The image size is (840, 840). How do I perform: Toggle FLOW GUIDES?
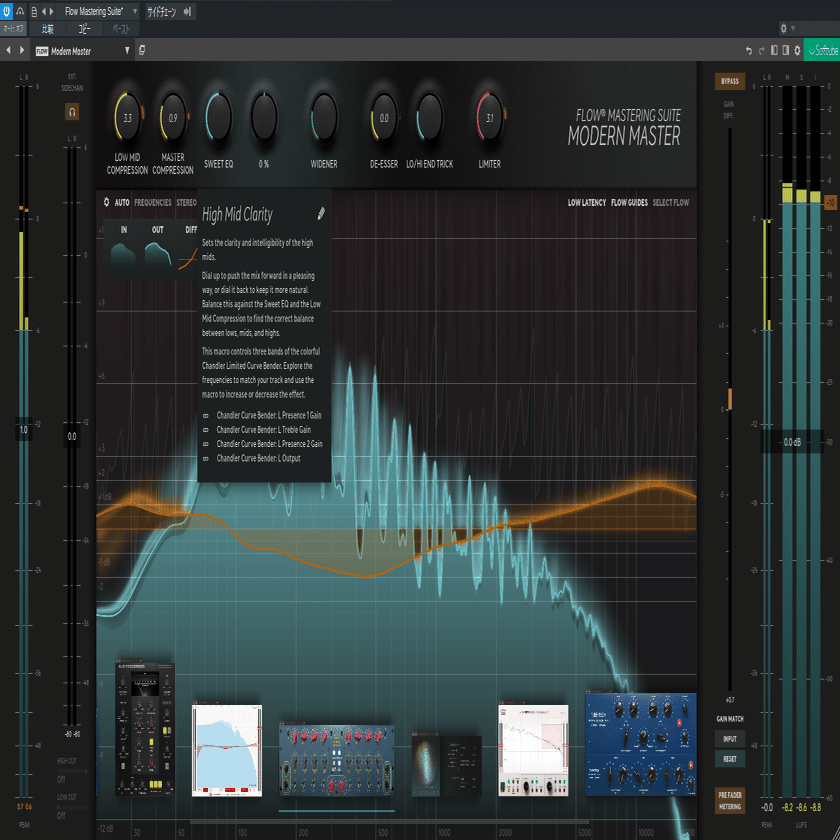point(629,202)
